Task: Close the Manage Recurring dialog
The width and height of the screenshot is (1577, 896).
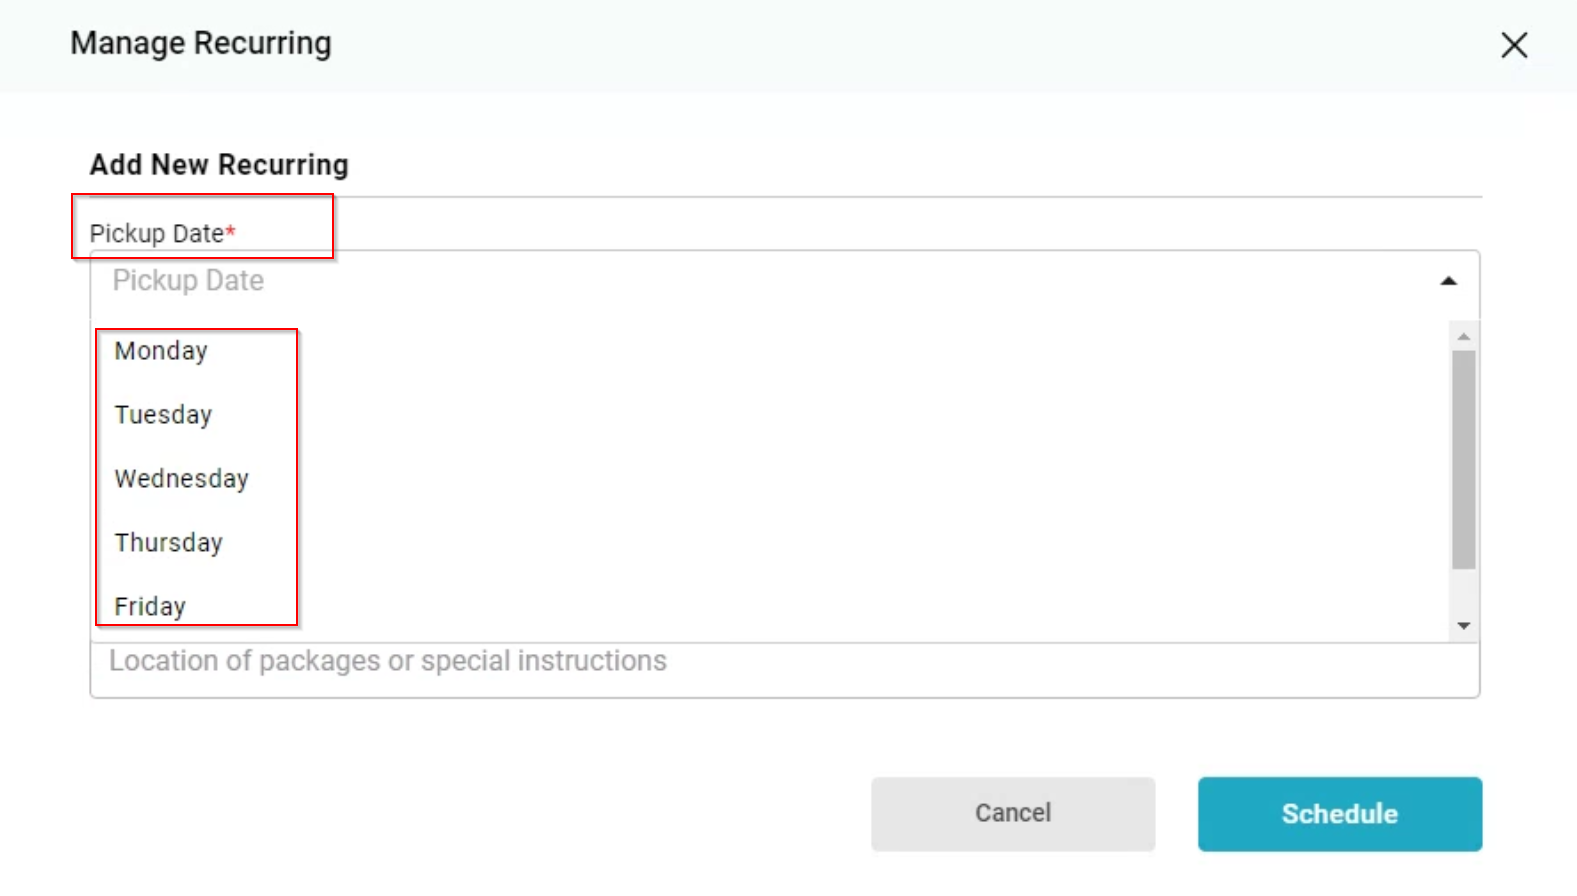Action: [1514, 45]
